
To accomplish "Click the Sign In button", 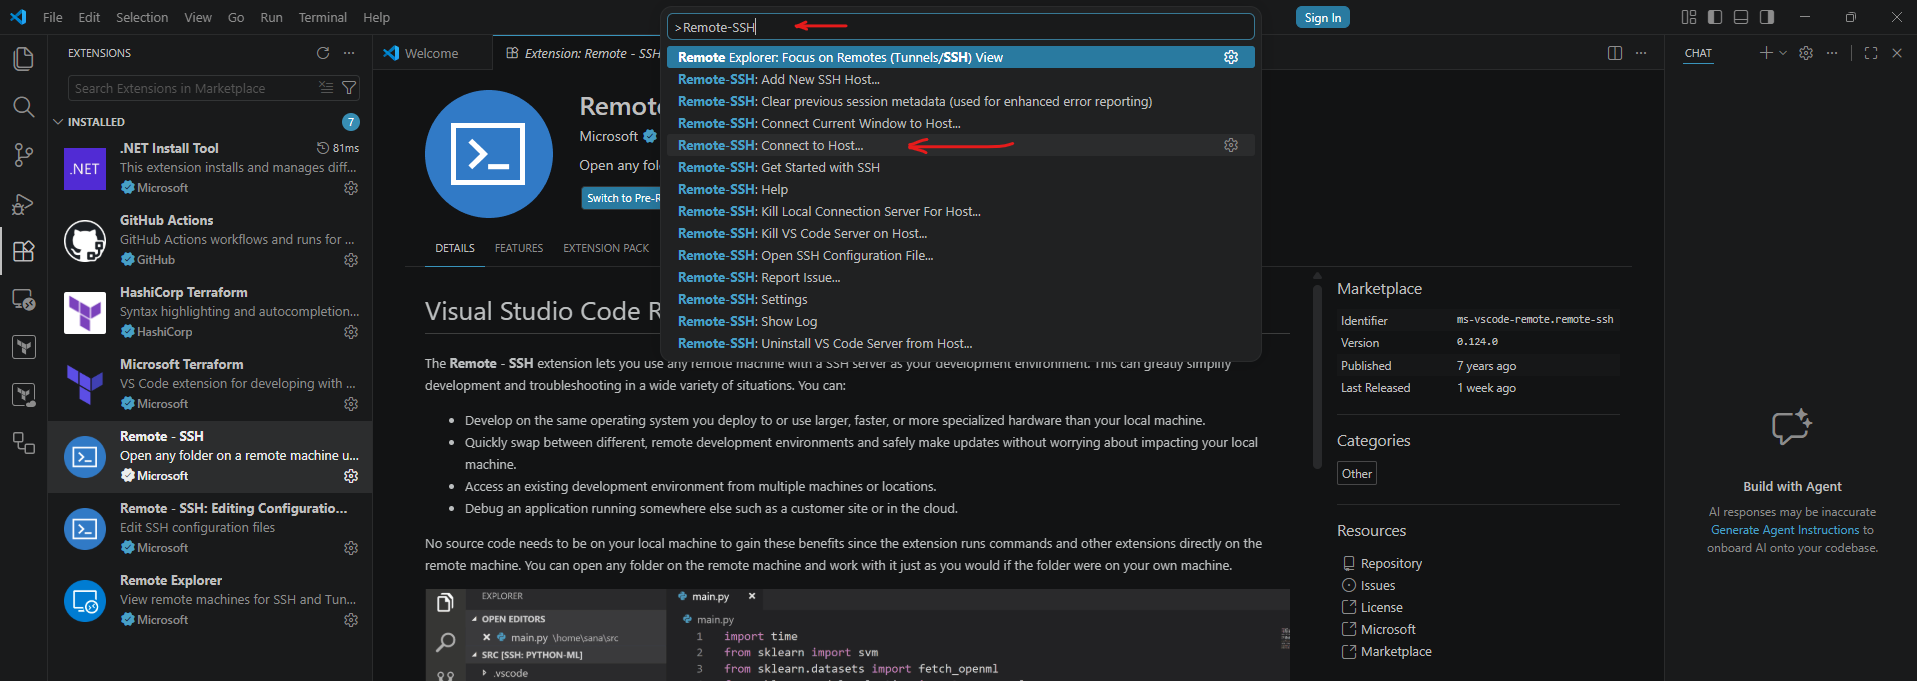I will click(1323, 17).
